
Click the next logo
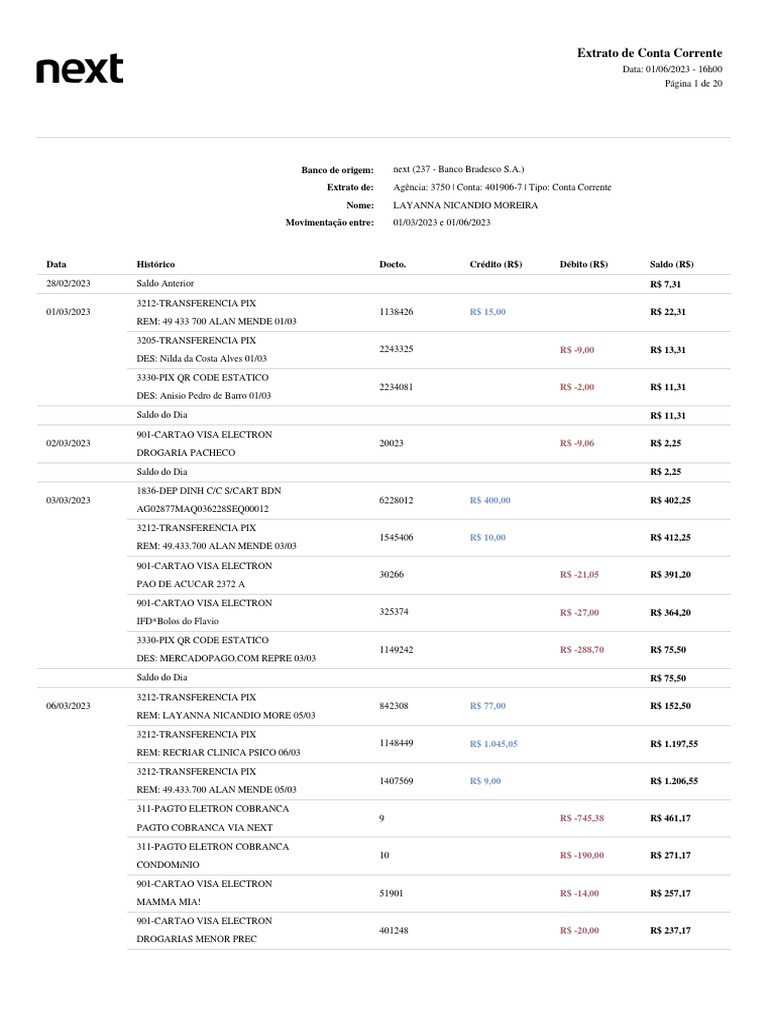pyautogui.click(x=80, y=68)
